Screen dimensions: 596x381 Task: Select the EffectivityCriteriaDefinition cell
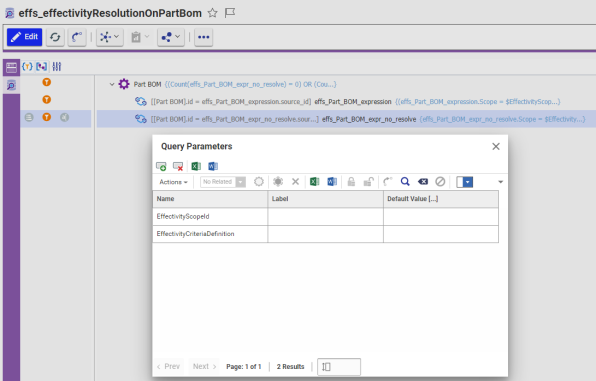210,234
